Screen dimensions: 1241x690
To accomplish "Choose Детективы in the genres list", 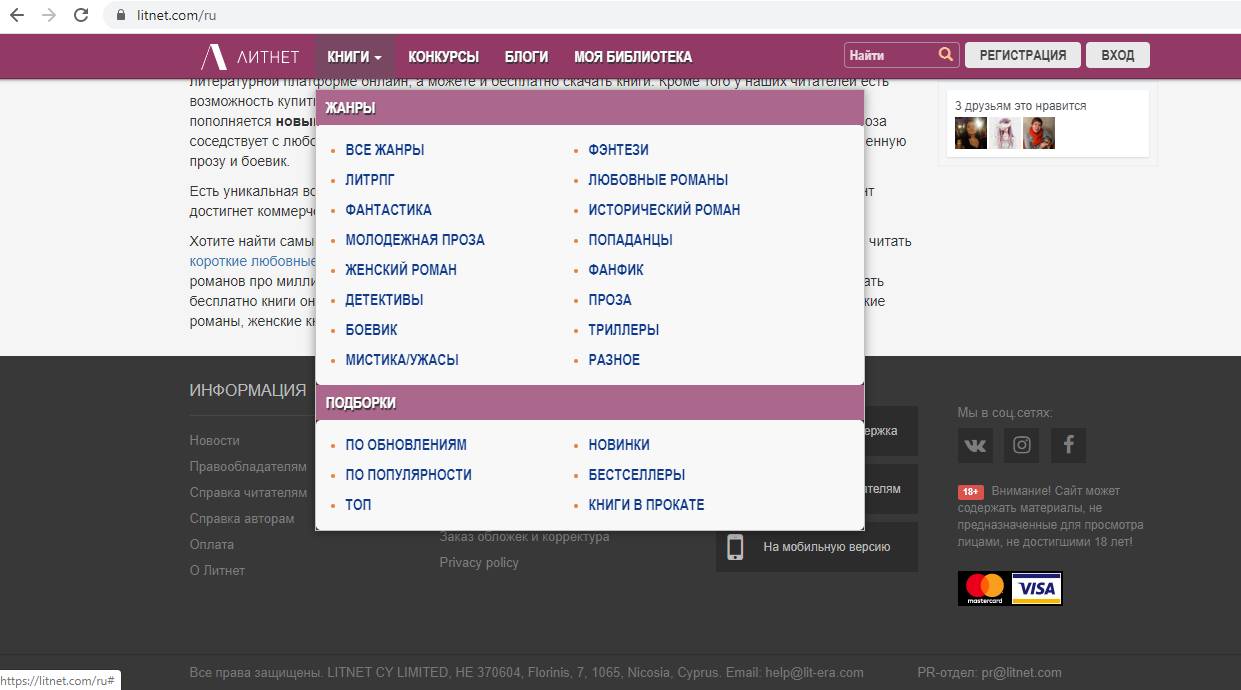I will pos(384,300).
